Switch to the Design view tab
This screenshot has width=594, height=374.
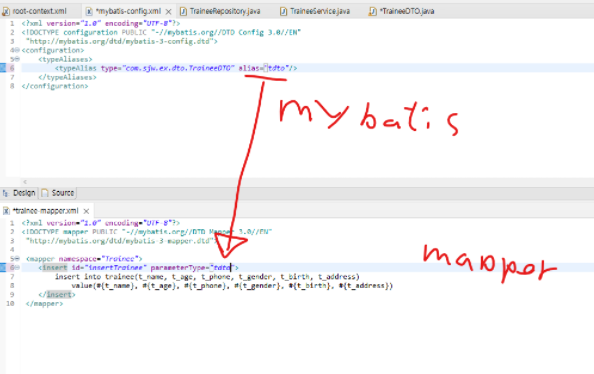click(19, 193)
